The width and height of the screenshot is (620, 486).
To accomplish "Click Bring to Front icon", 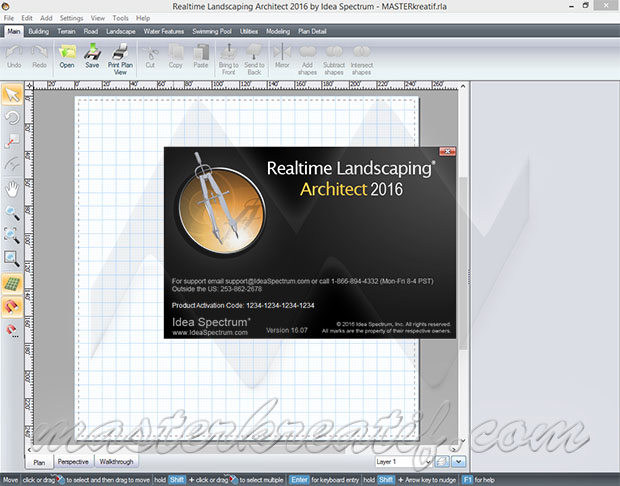I will [229, 59].
